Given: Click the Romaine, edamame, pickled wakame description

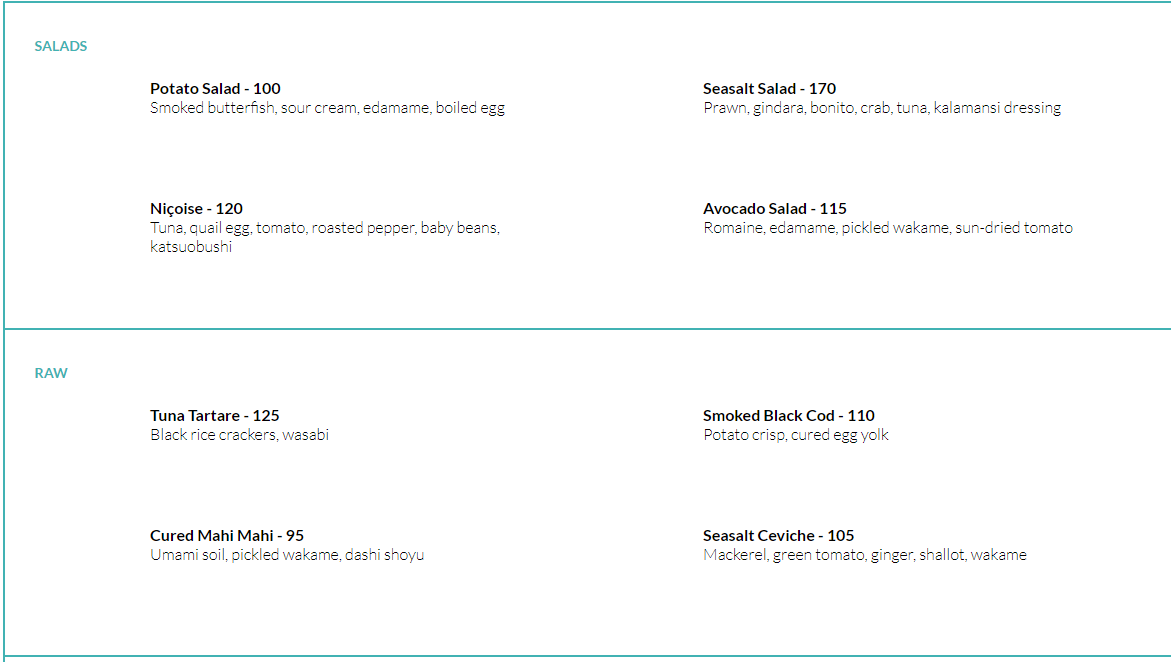Looking at the screenshot, I should [888, 228].
